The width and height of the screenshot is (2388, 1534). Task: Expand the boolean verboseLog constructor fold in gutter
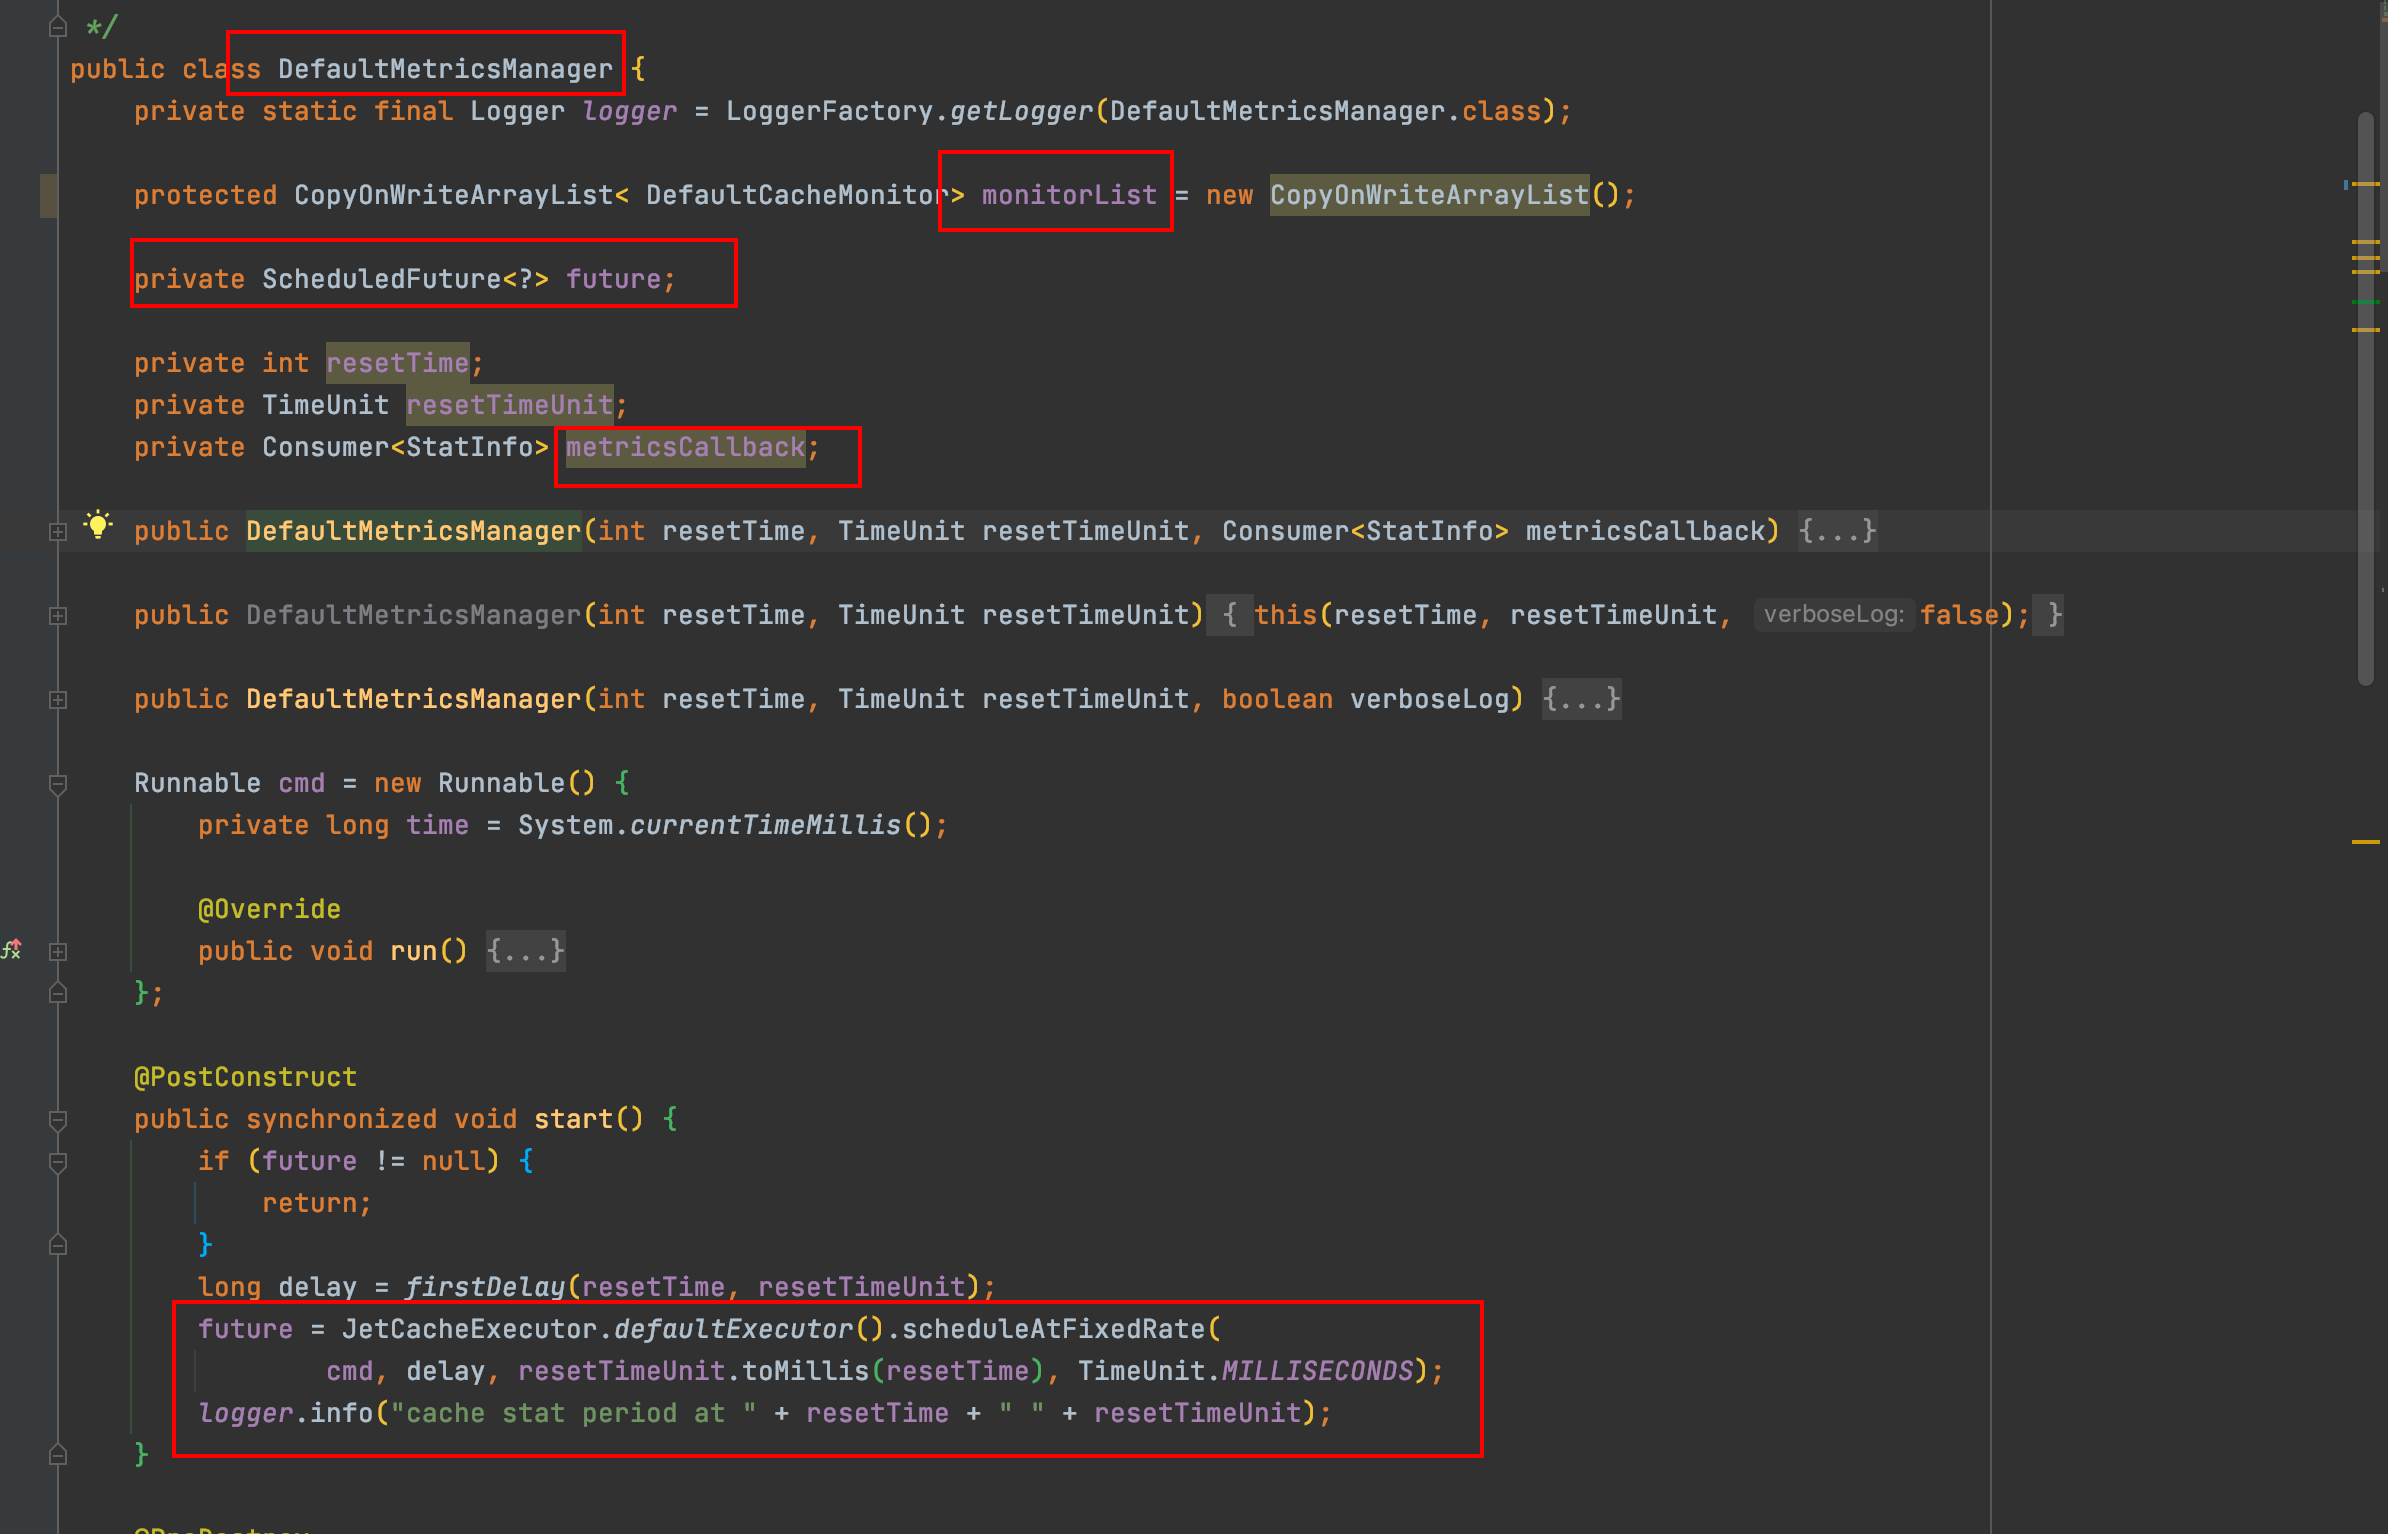[x=58, y=700]
